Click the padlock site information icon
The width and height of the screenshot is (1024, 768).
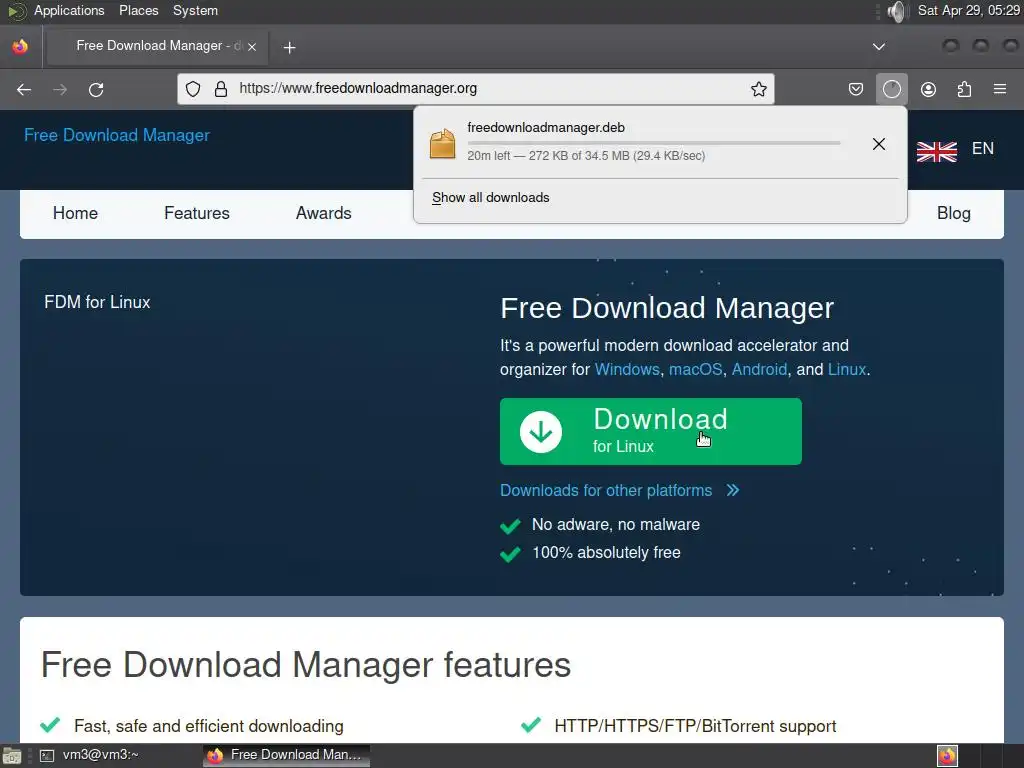(x=221, y=89)
